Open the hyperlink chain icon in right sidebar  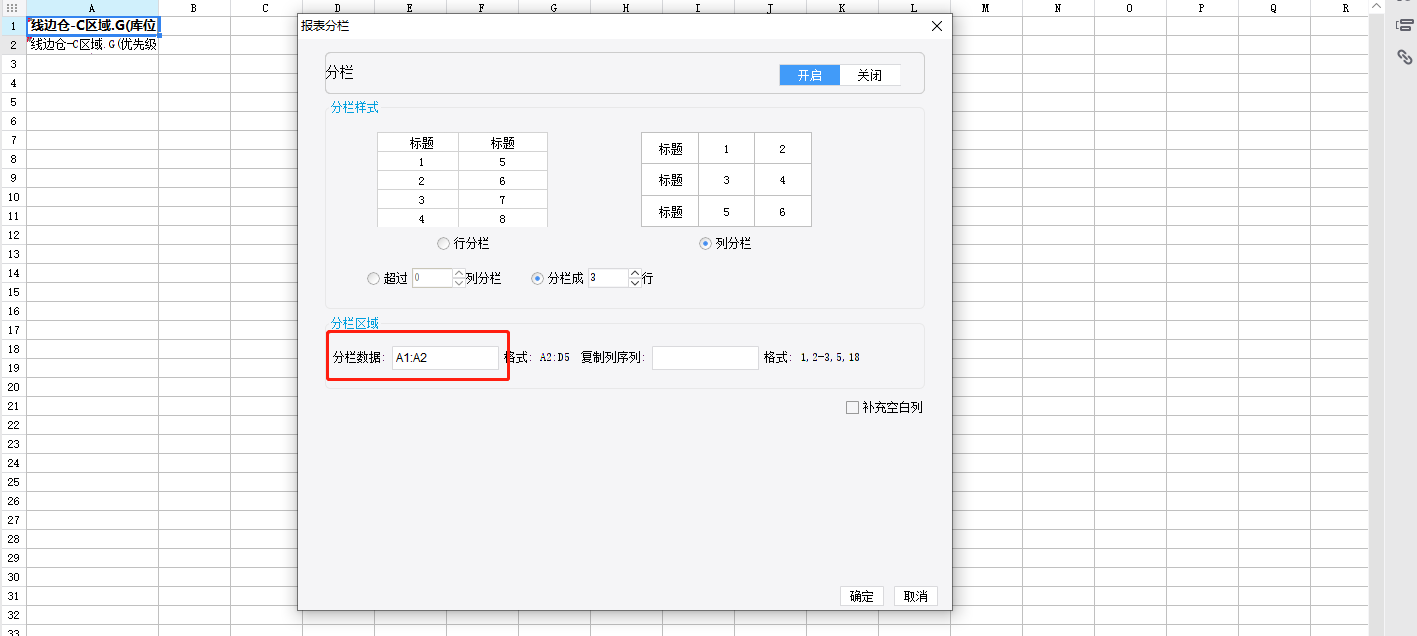coord(1405,57)
